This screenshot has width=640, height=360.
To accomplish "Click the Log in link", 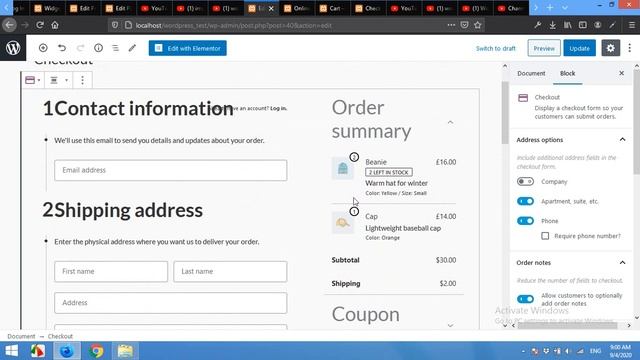I will click(278, 108).
